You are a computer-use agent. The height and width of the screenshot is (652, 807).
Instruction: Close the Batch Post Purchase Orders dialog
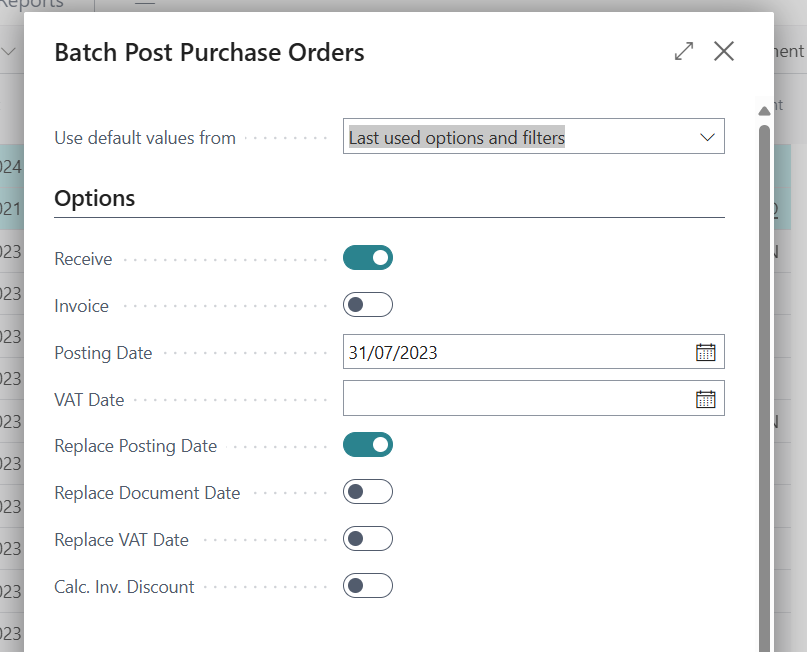(724, 51)
